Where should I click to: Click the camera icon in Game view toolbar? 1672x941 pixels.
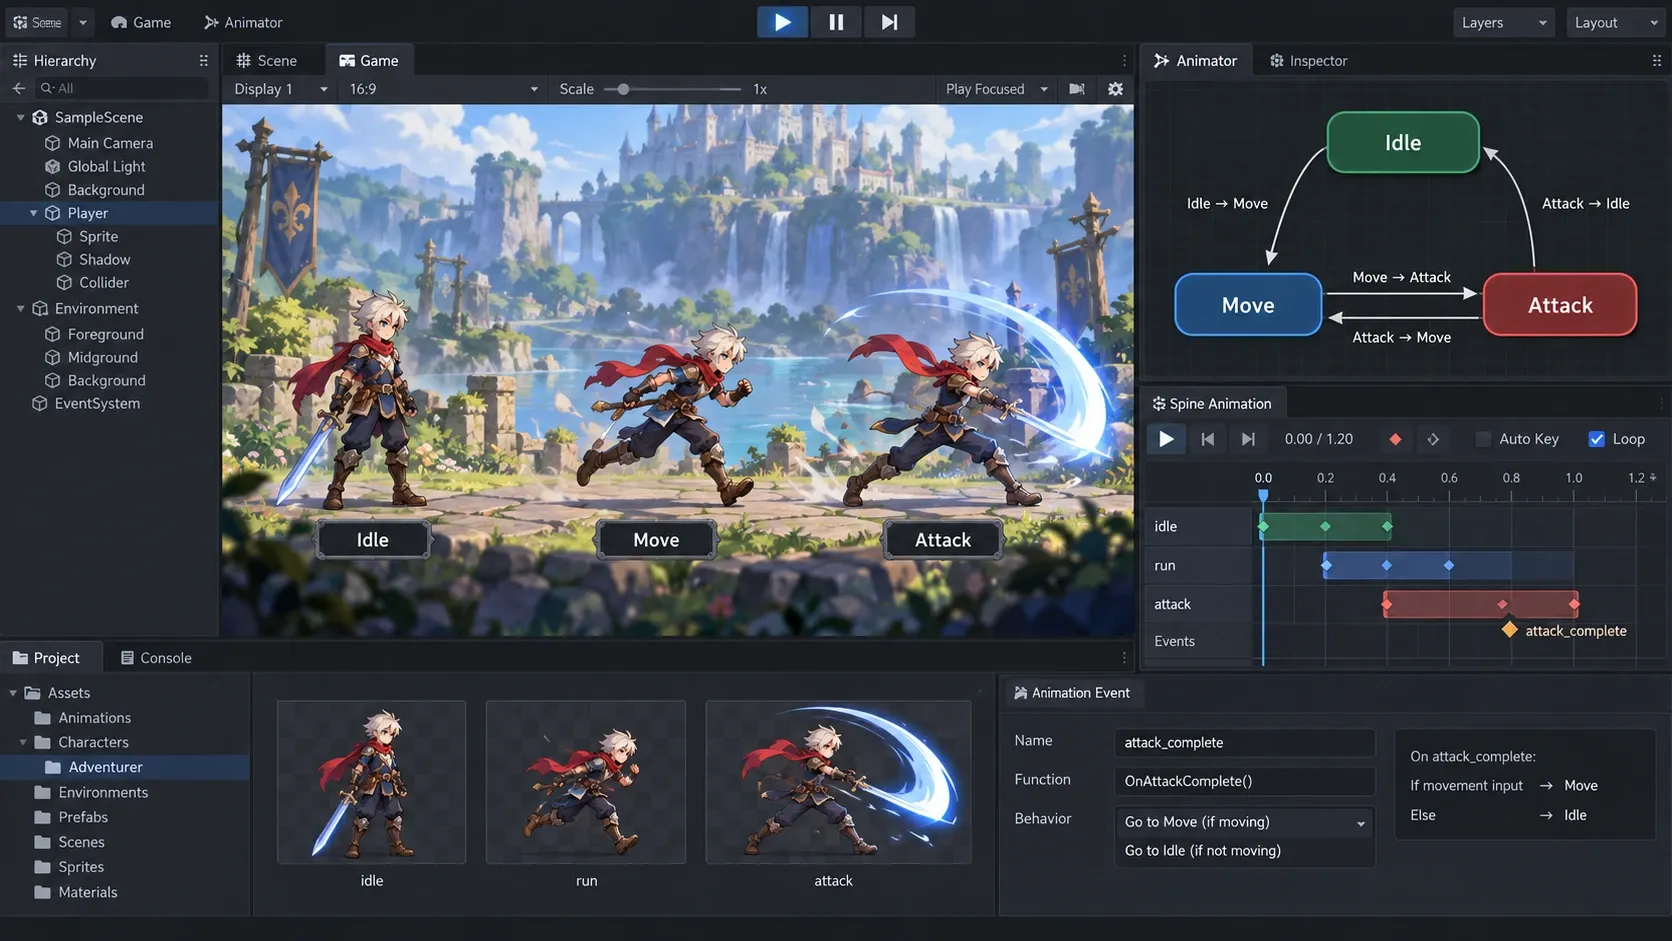click(x=1077, y=89)
